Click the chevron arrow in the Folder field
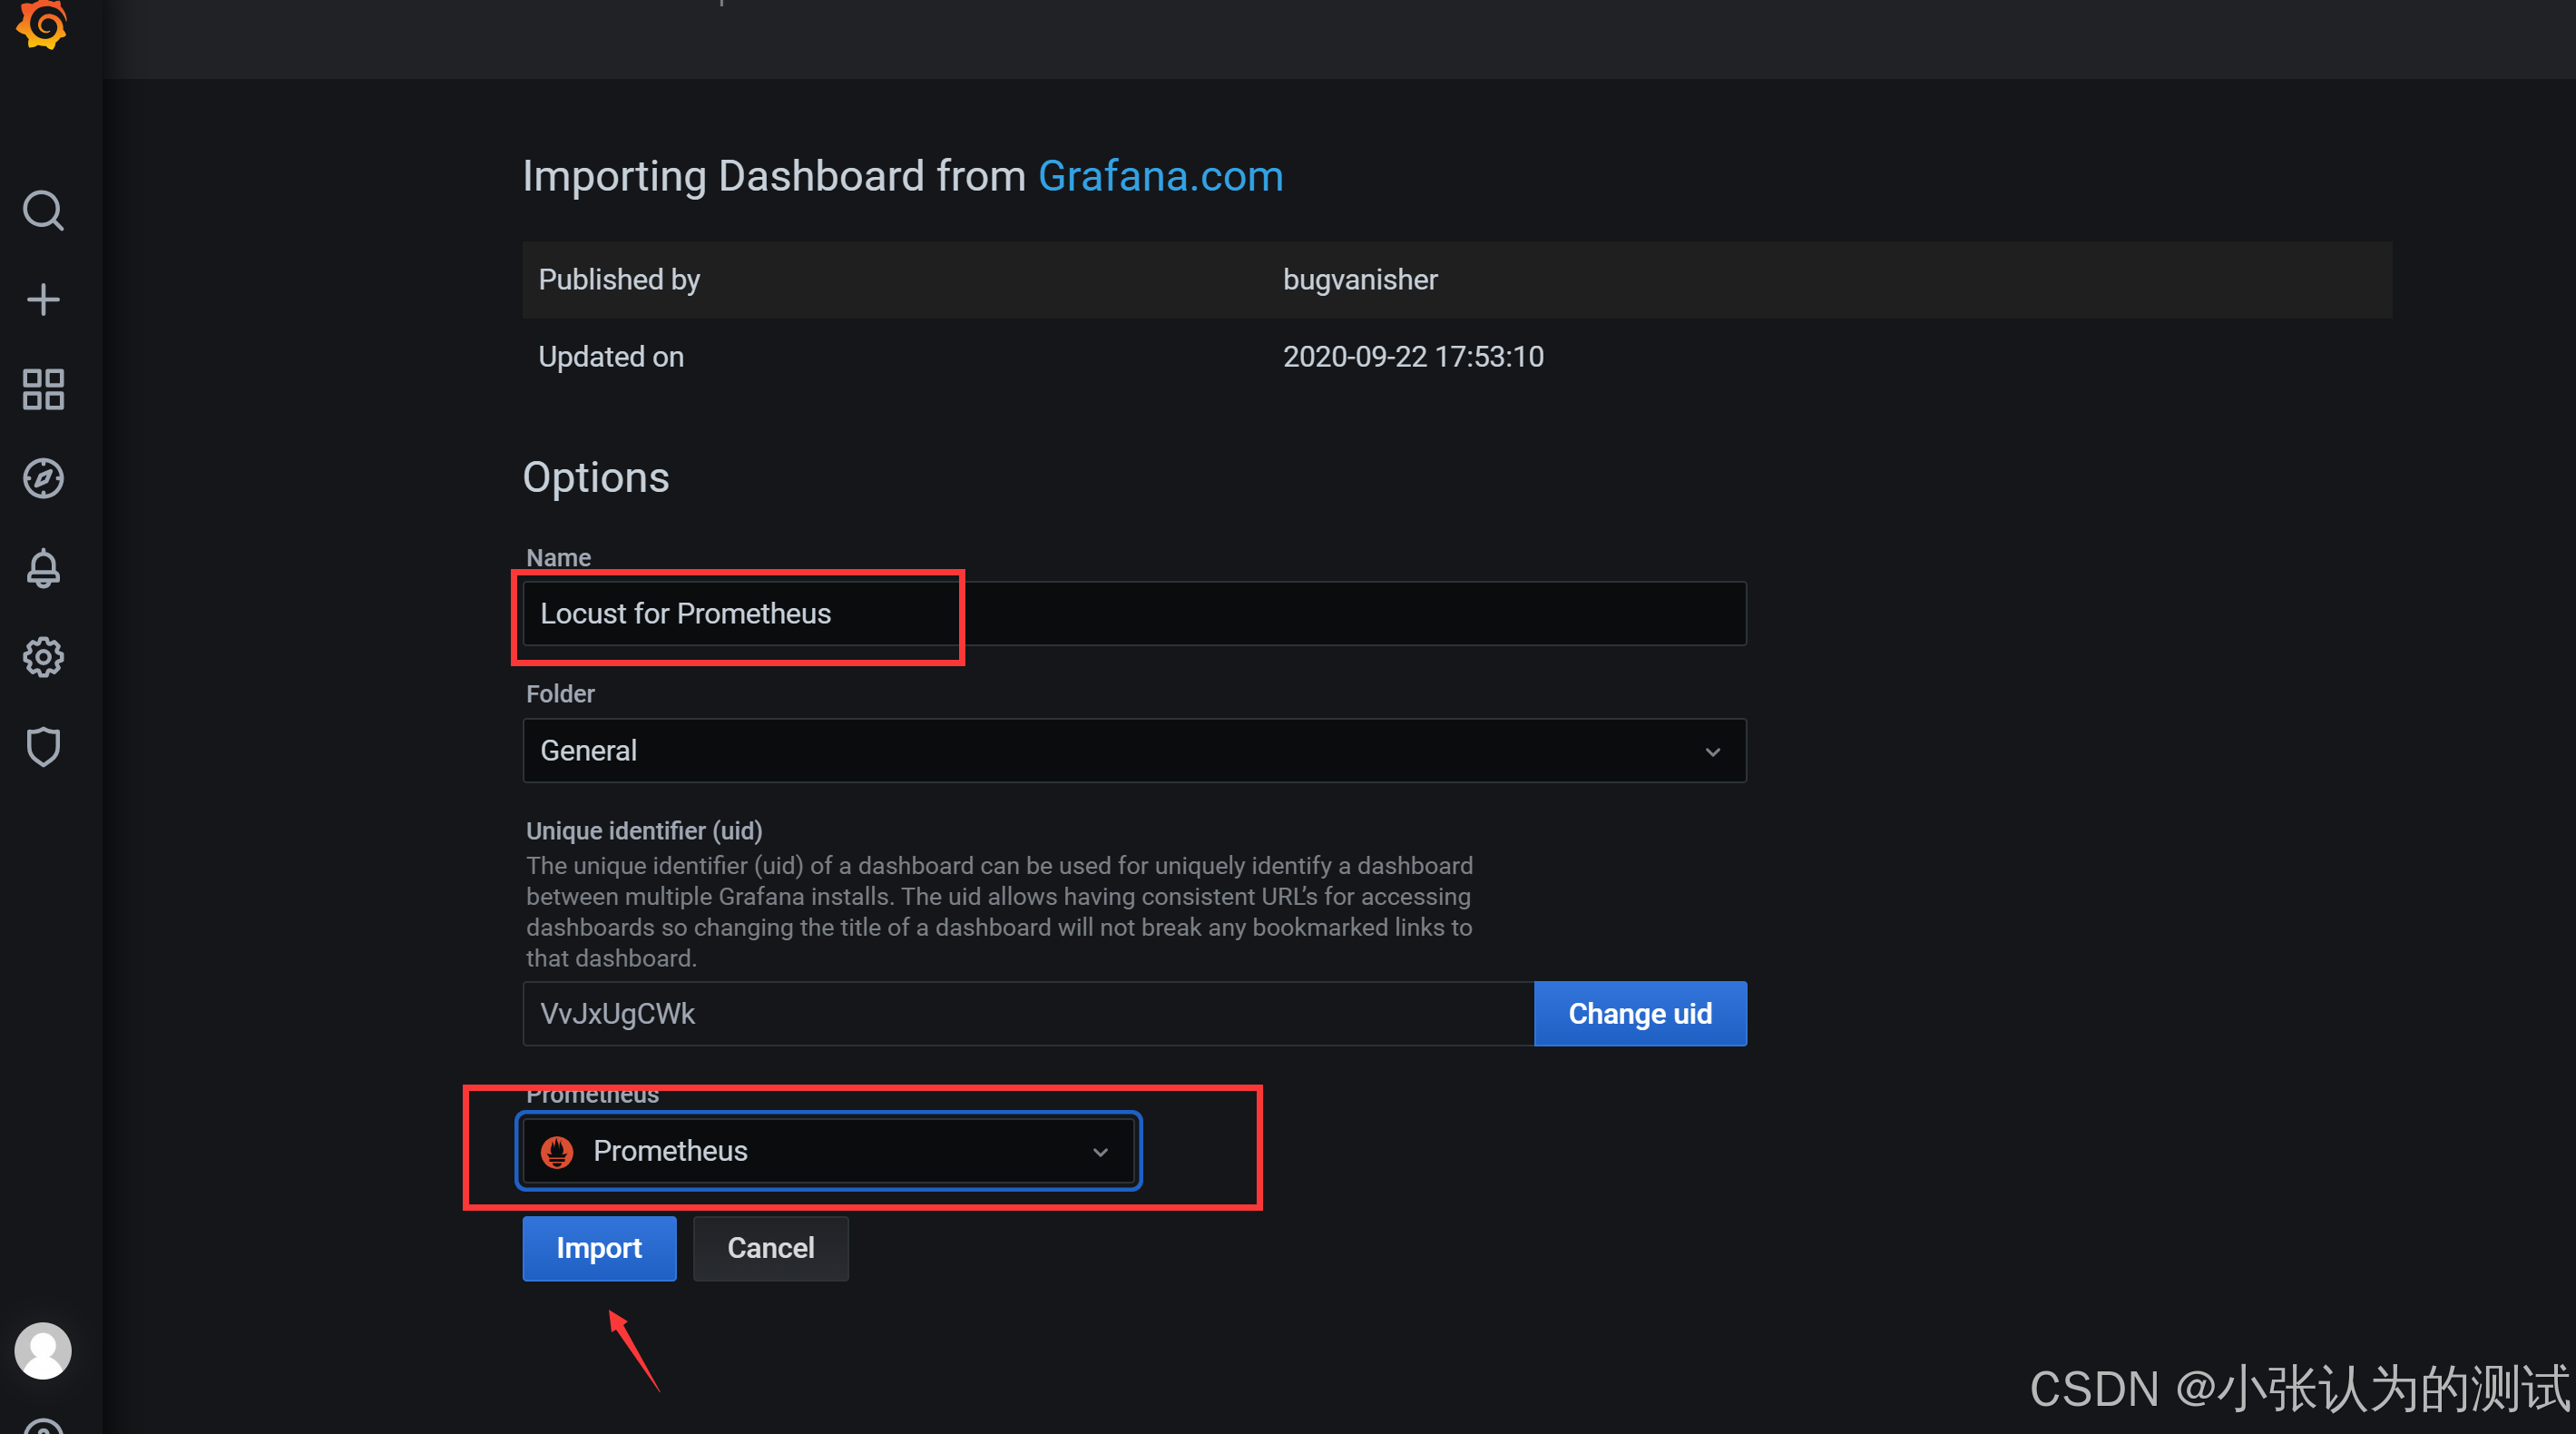 point(1712,751)
